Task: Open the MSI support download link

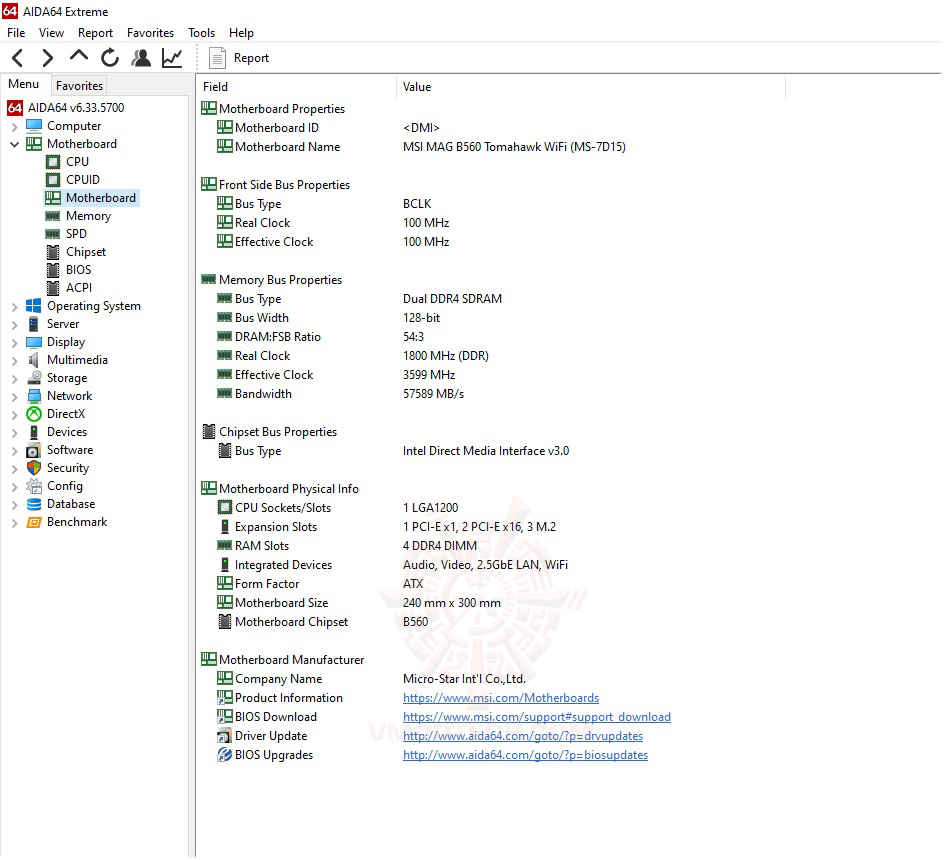Action: coord(537,718)
